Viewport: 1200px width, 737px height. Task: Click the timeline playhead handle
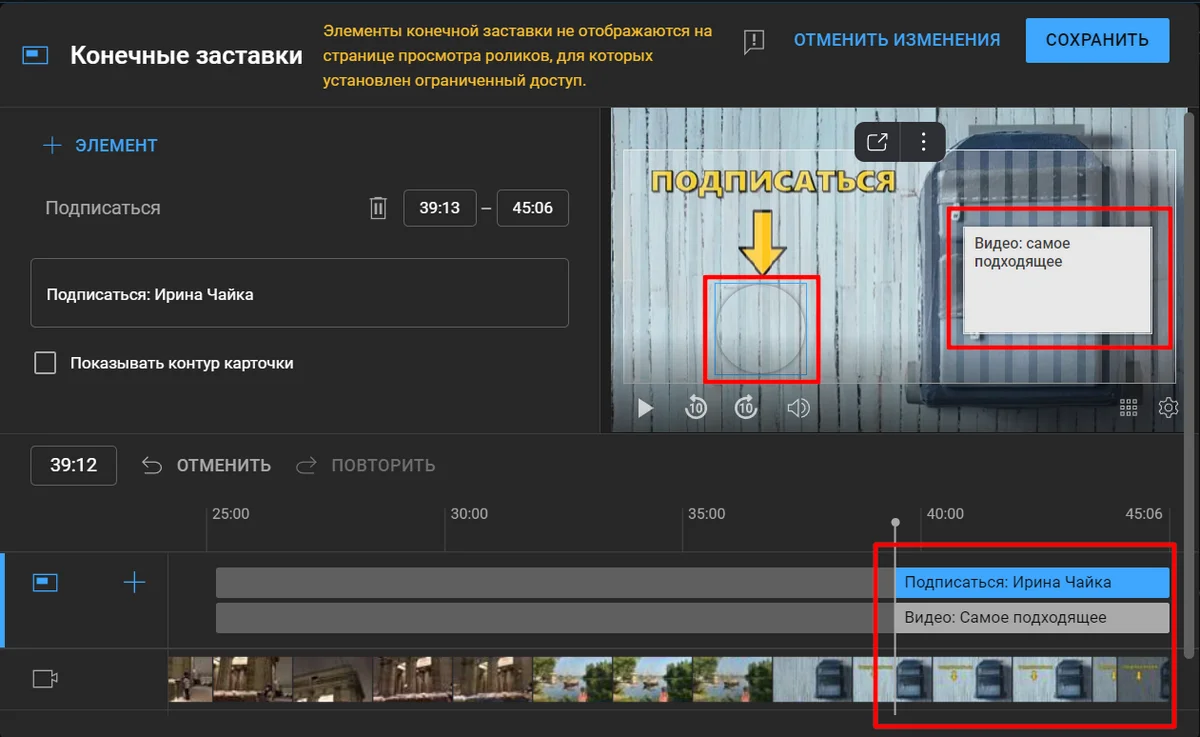pos(895,523)
